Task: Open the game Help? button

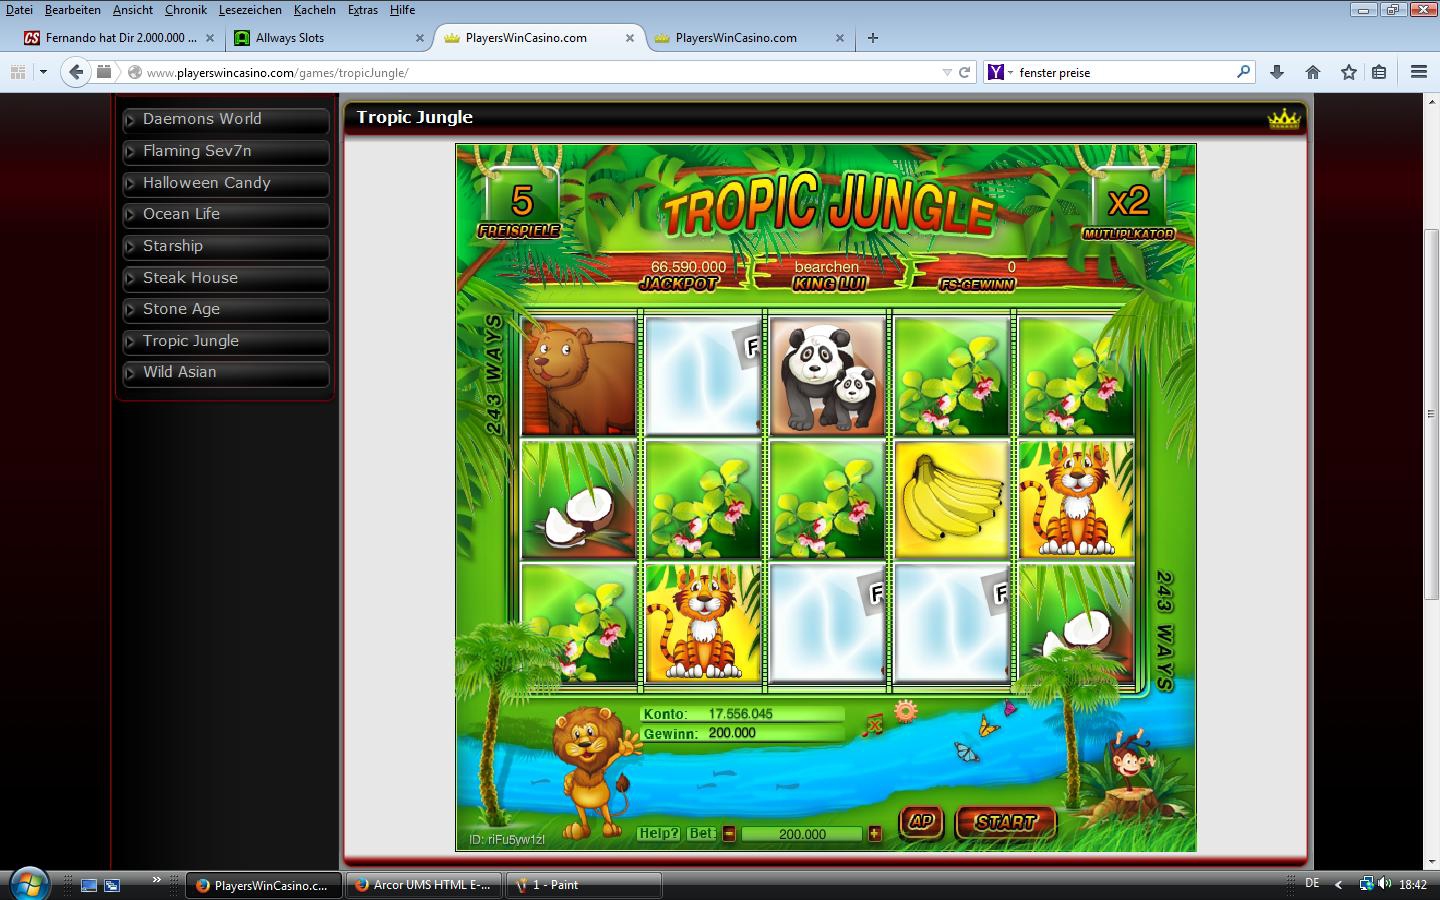Action: [659, 833]
